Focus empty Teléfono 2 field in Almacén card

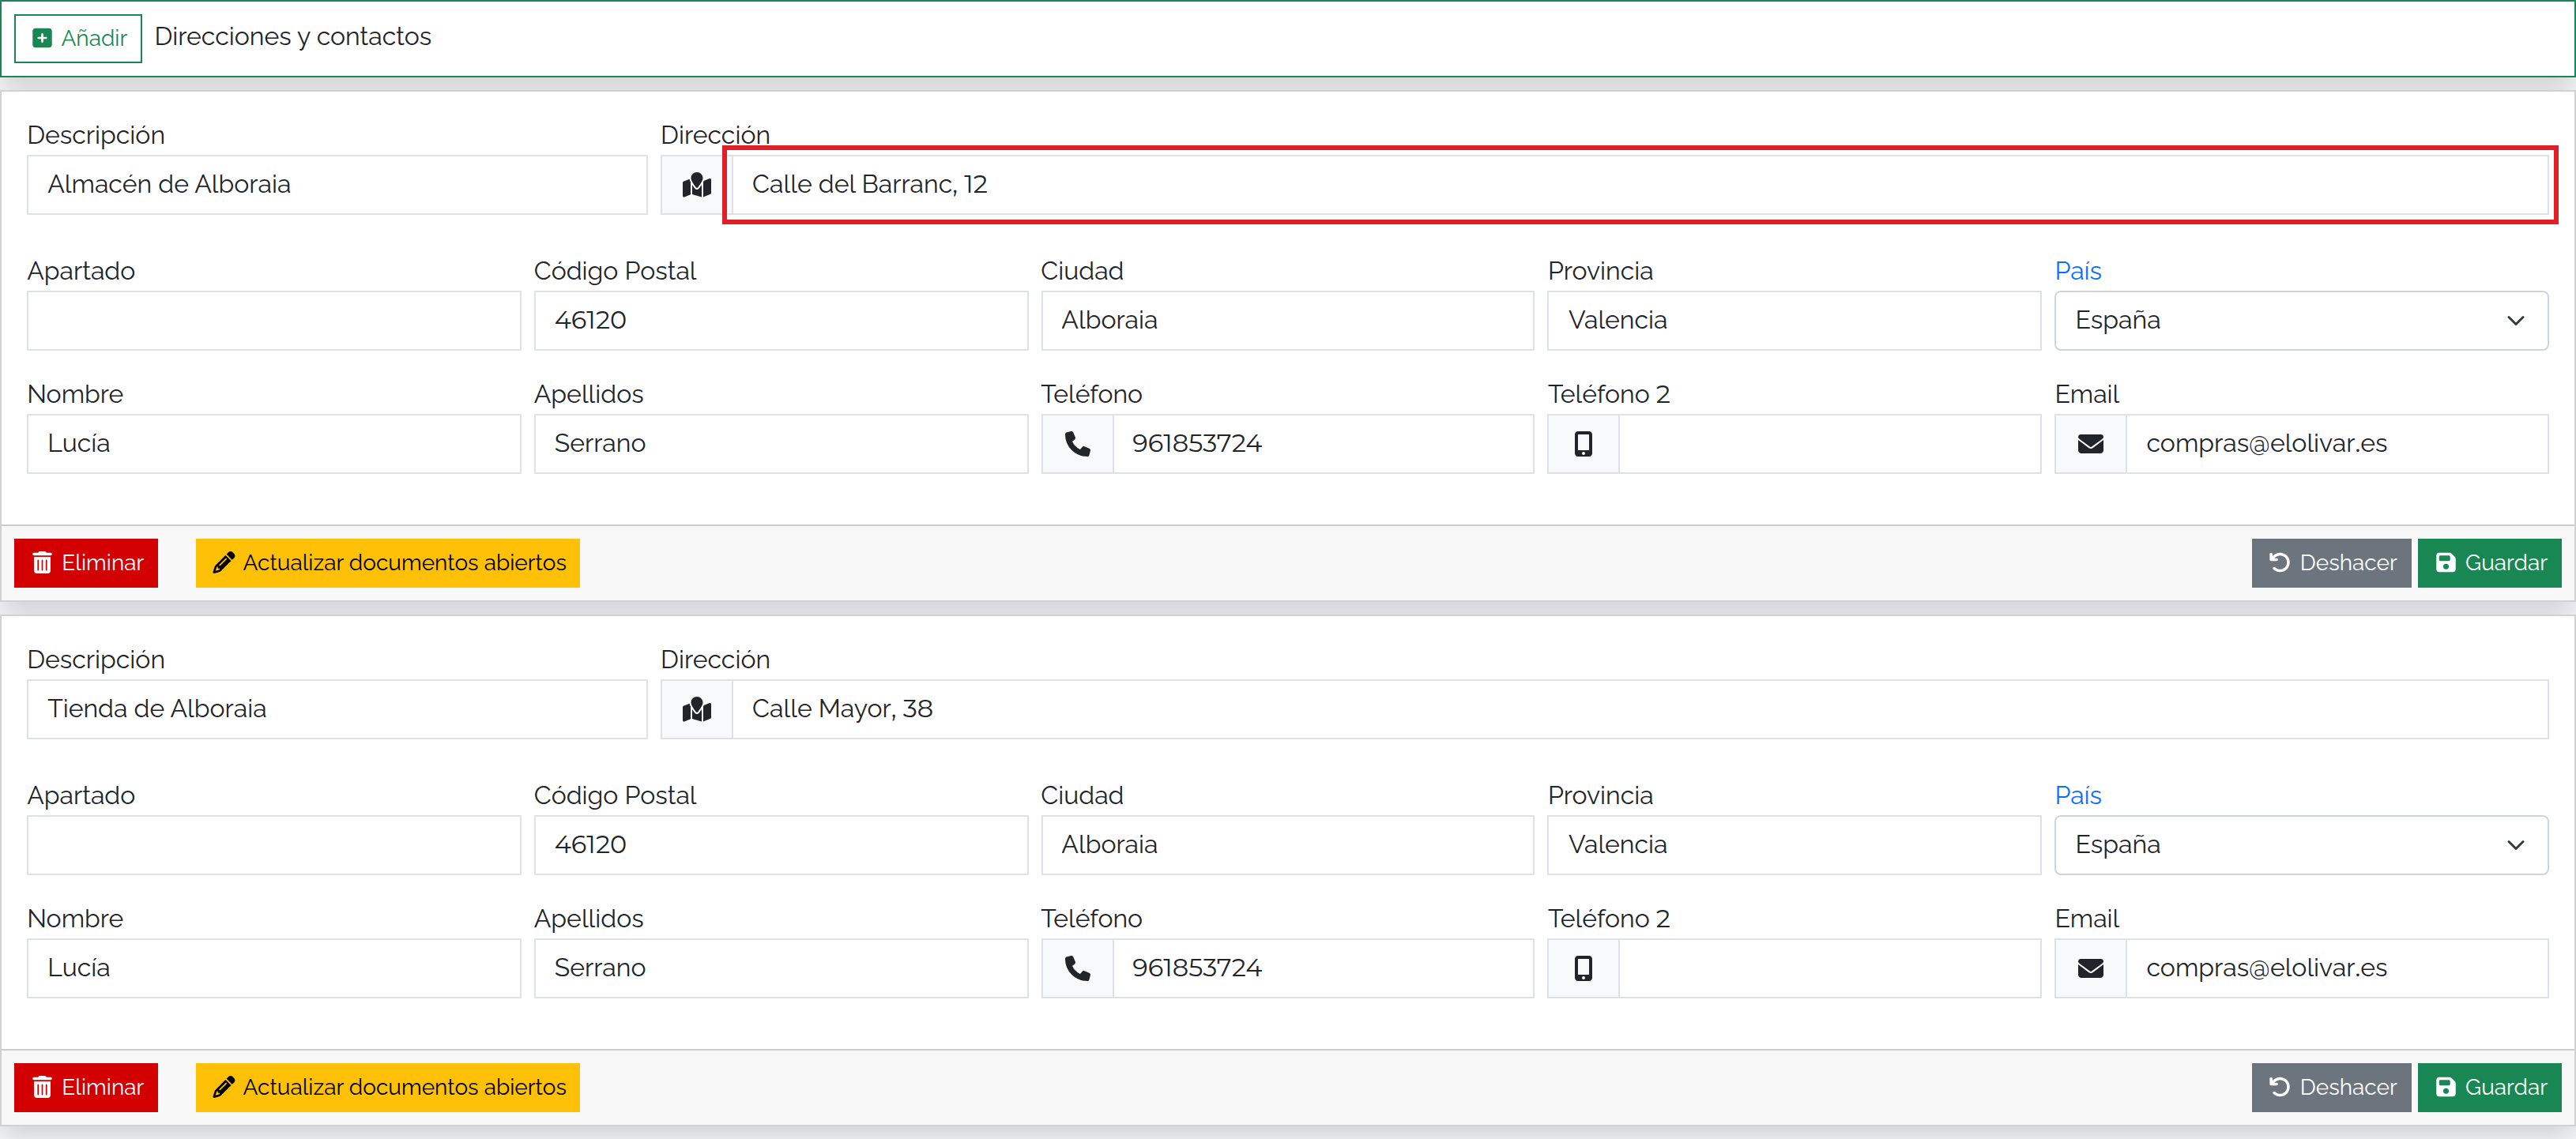tap(1830, 444)
